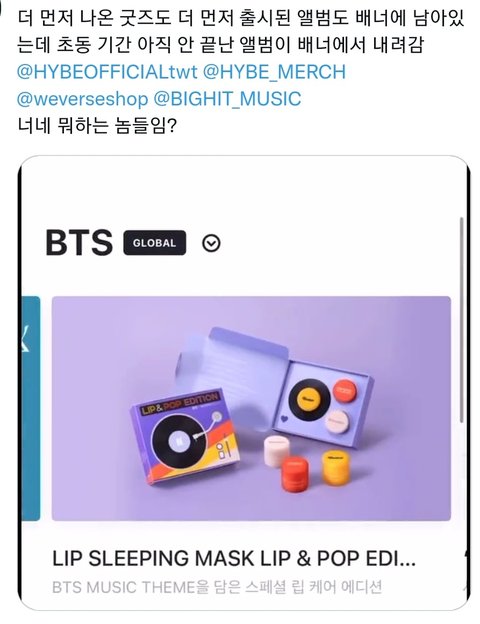Click the vinyl record graphic on box cover
Screen dimensions: 480x624
point(178,442)
